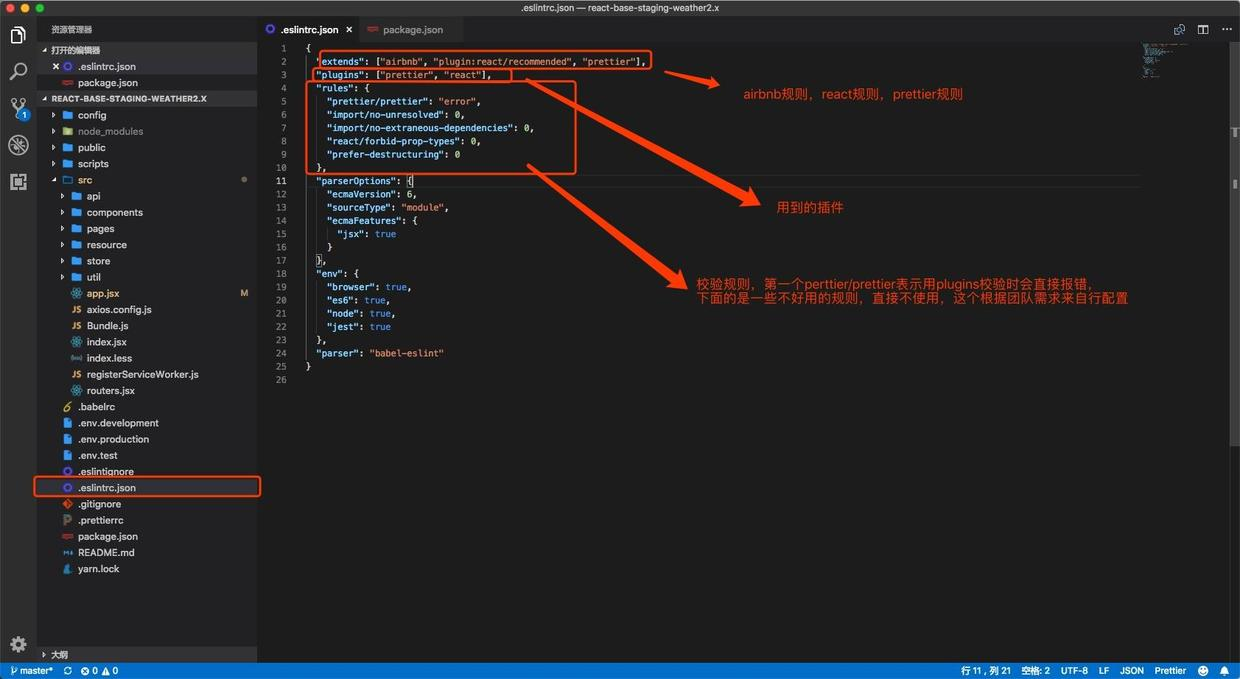Image resolution: width=1240 pixels, height=679 pixels.
Task: Change the LF end-of-line sequence
Action: click(x=1104, y=671)
